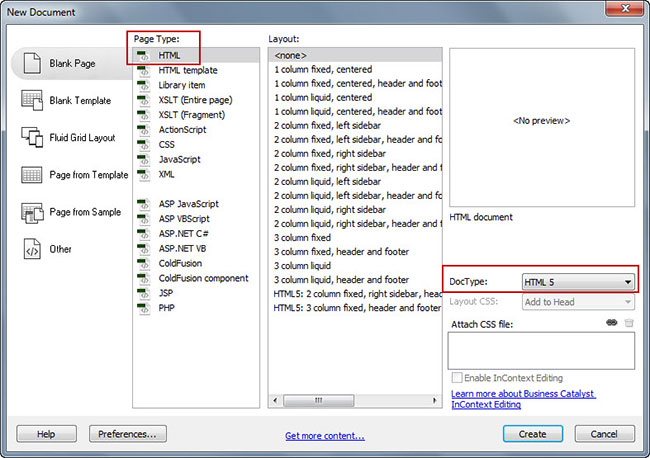Screen dimensions: 650x458
Task: Open the Preferences dialog
Action: [128, 434]
